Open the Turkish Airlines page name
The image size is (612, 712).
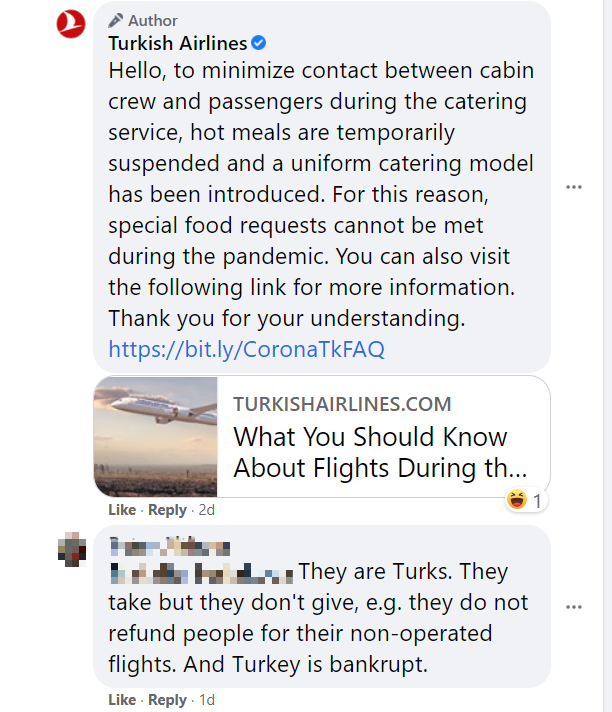coord(178,43)
